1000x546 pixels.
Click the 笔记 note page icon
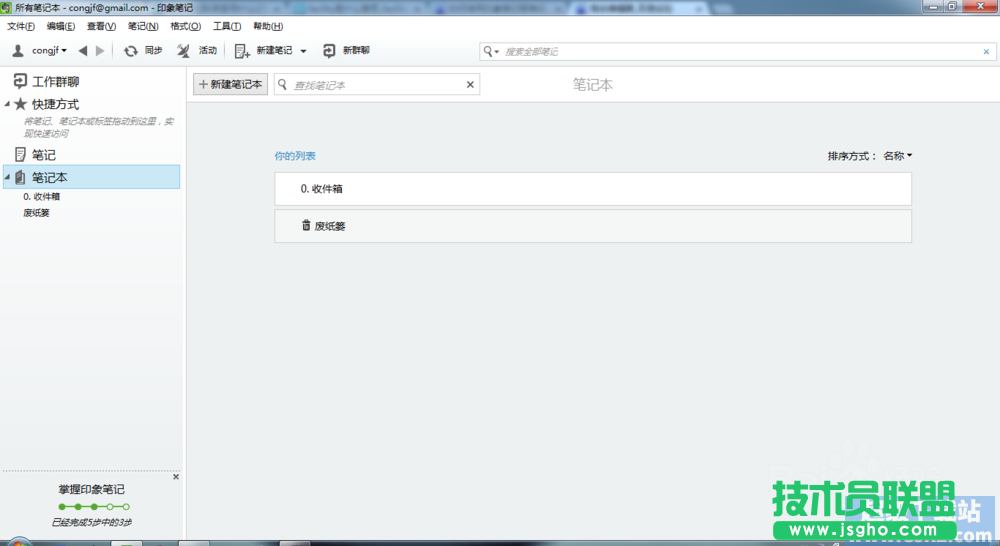(x=20, y=154)
